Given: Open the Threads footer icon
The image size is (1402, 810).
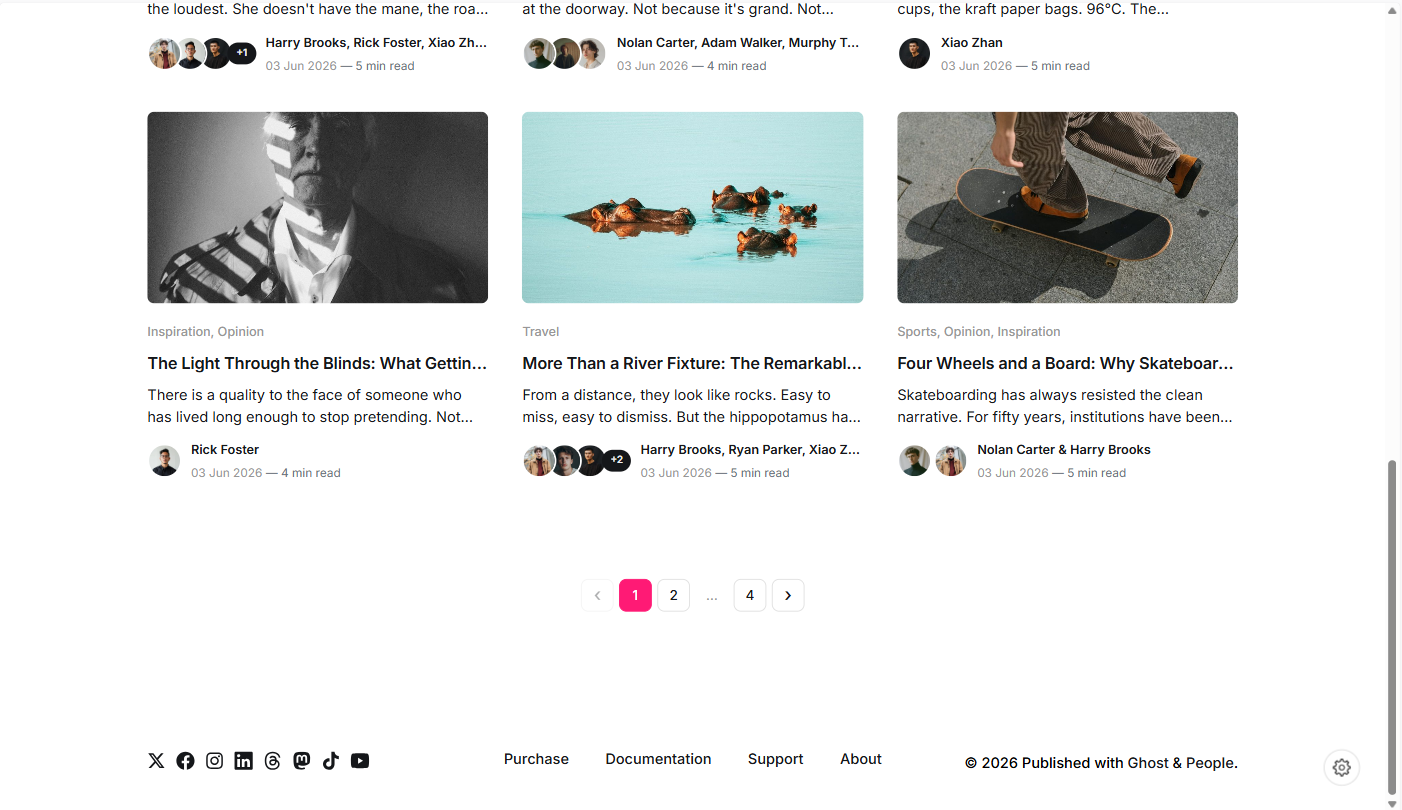Looking at the screenshot, I should click(272, 761).
